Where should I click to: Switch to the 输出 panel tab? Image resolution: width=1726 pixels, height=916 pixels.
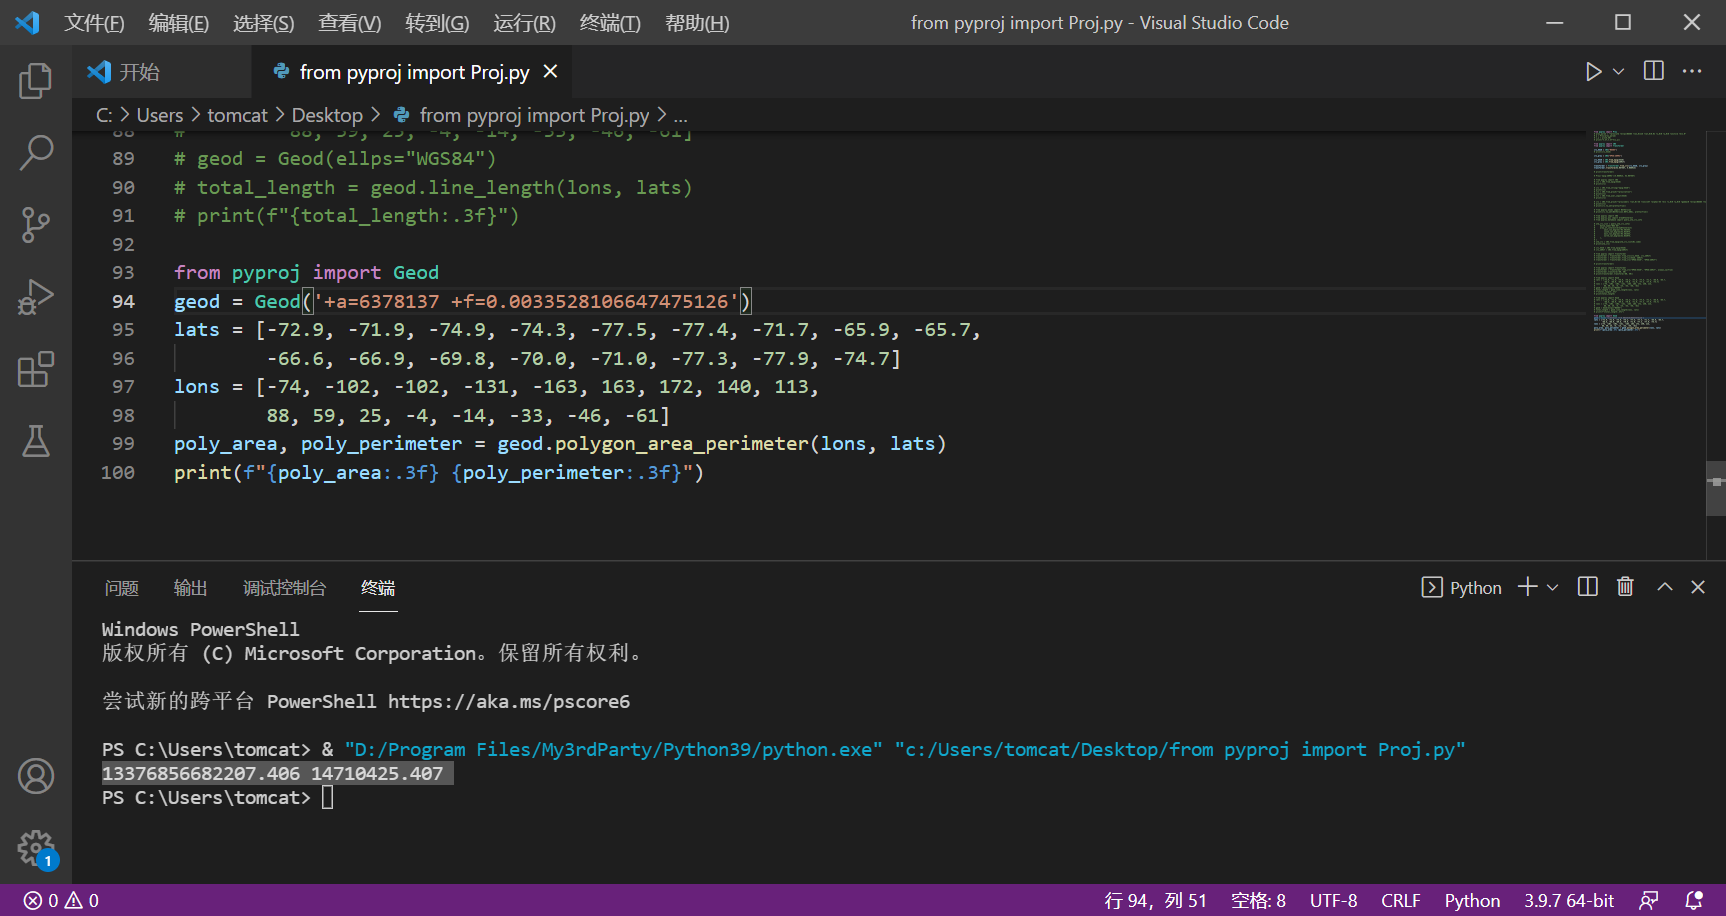pyautogui.click(x=191, y=588)
